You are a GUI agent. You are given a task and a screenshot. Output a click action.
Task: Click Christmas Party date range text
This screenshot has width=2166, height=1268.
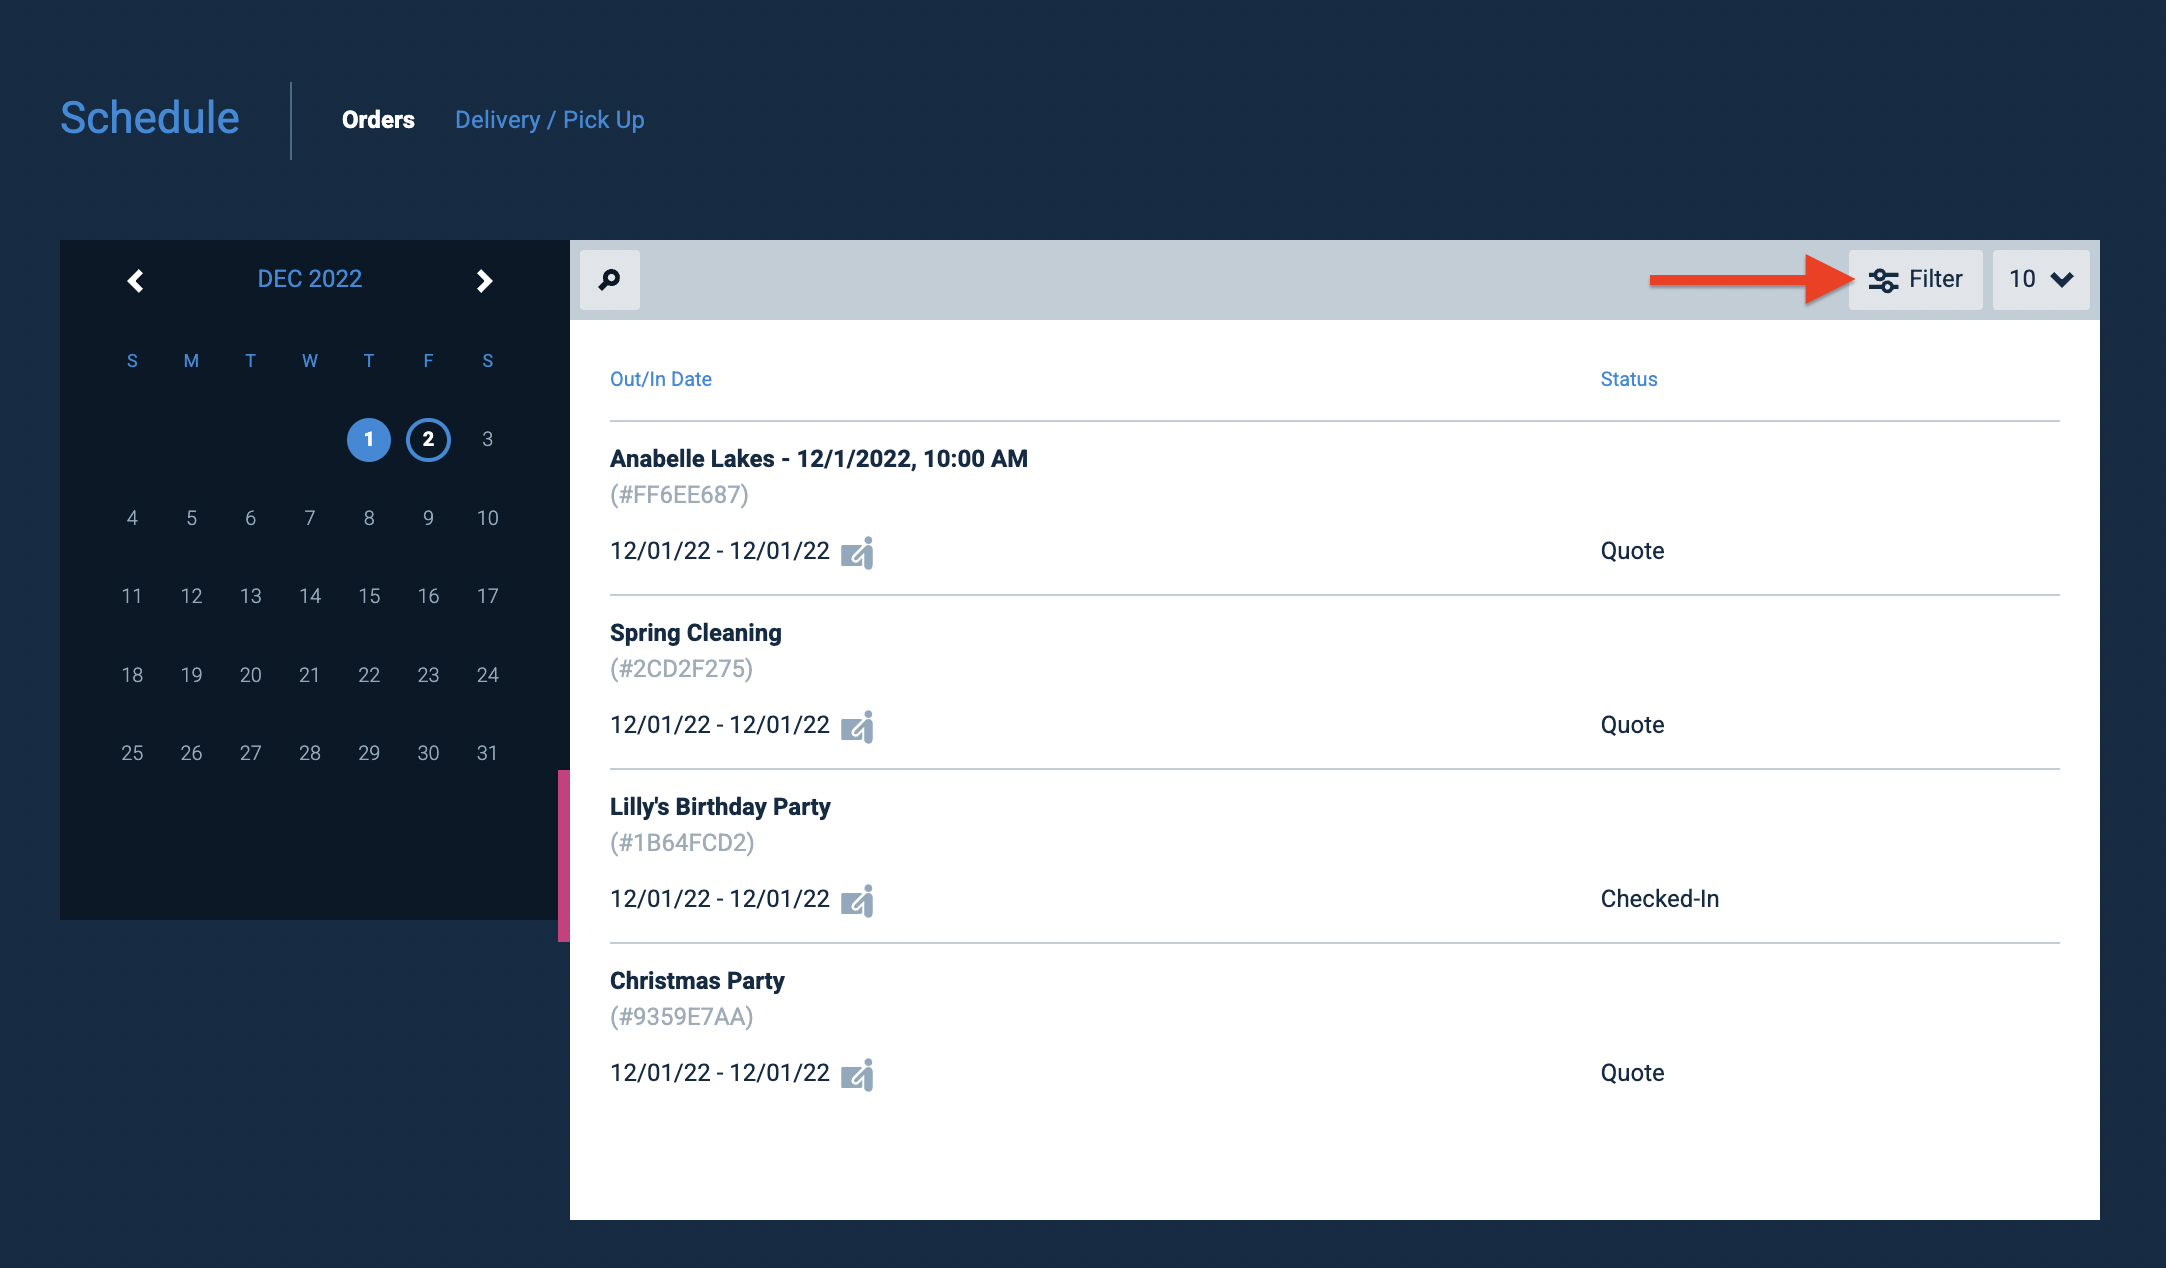click(720, 1073)
